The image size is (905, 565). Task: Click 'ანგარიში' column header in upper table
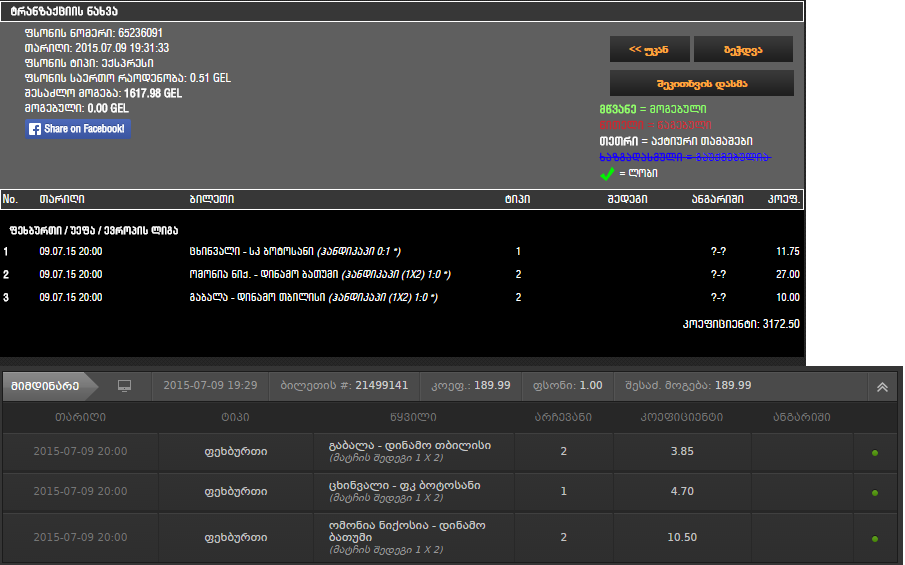pyautogui.click(x=717, y=199)
